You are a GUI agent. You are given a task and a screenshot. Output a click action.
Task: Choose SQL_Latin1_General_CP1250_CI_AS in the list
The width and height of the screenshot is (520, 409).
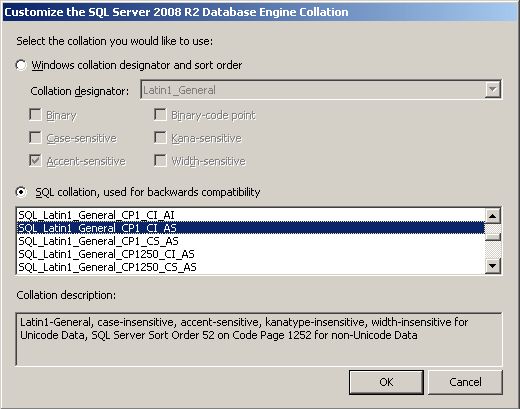pyautogui.click(x=251, y=254)
